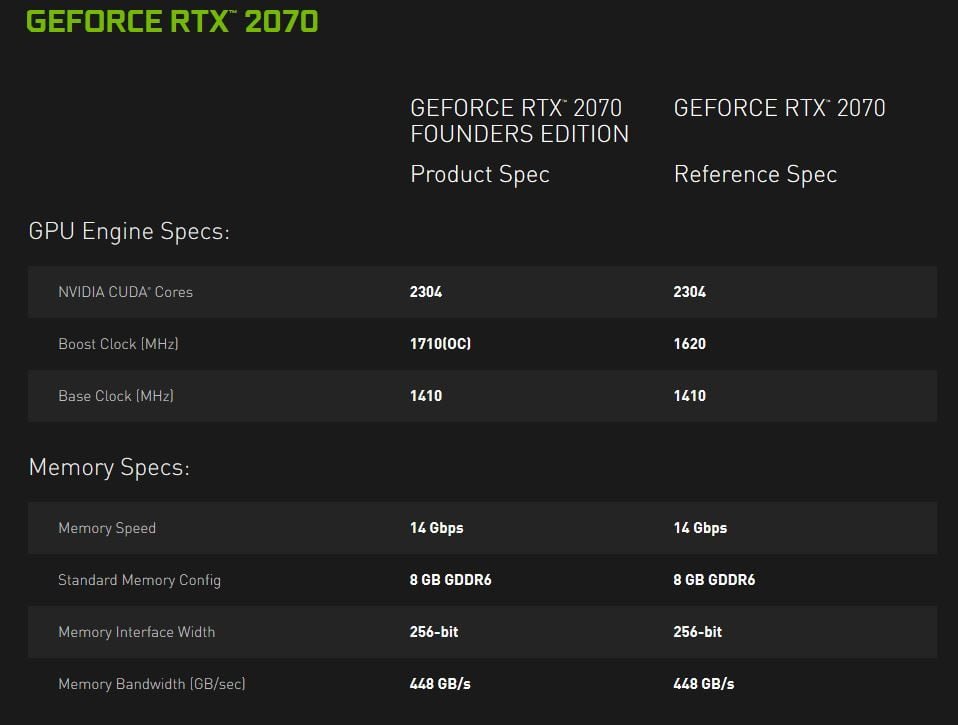The height and width of the screenshot is (725, 958).
Task: Click the Product Spec subheading
Action: coord(480,174)
